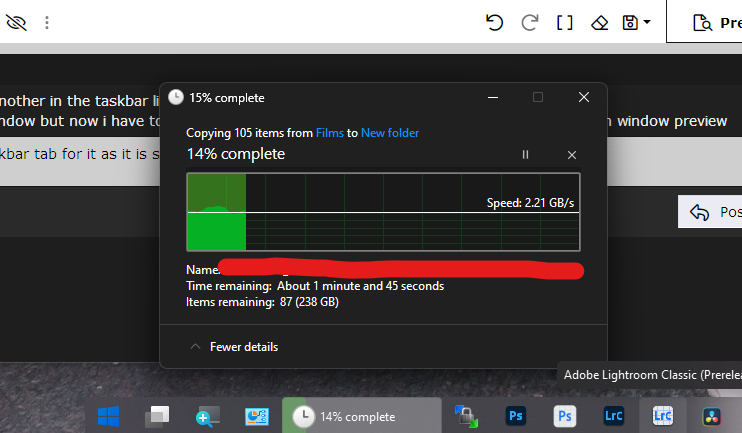742x433 pixels.
Task: Open the Windows Start menu
Action: click(x=108, y=417)
